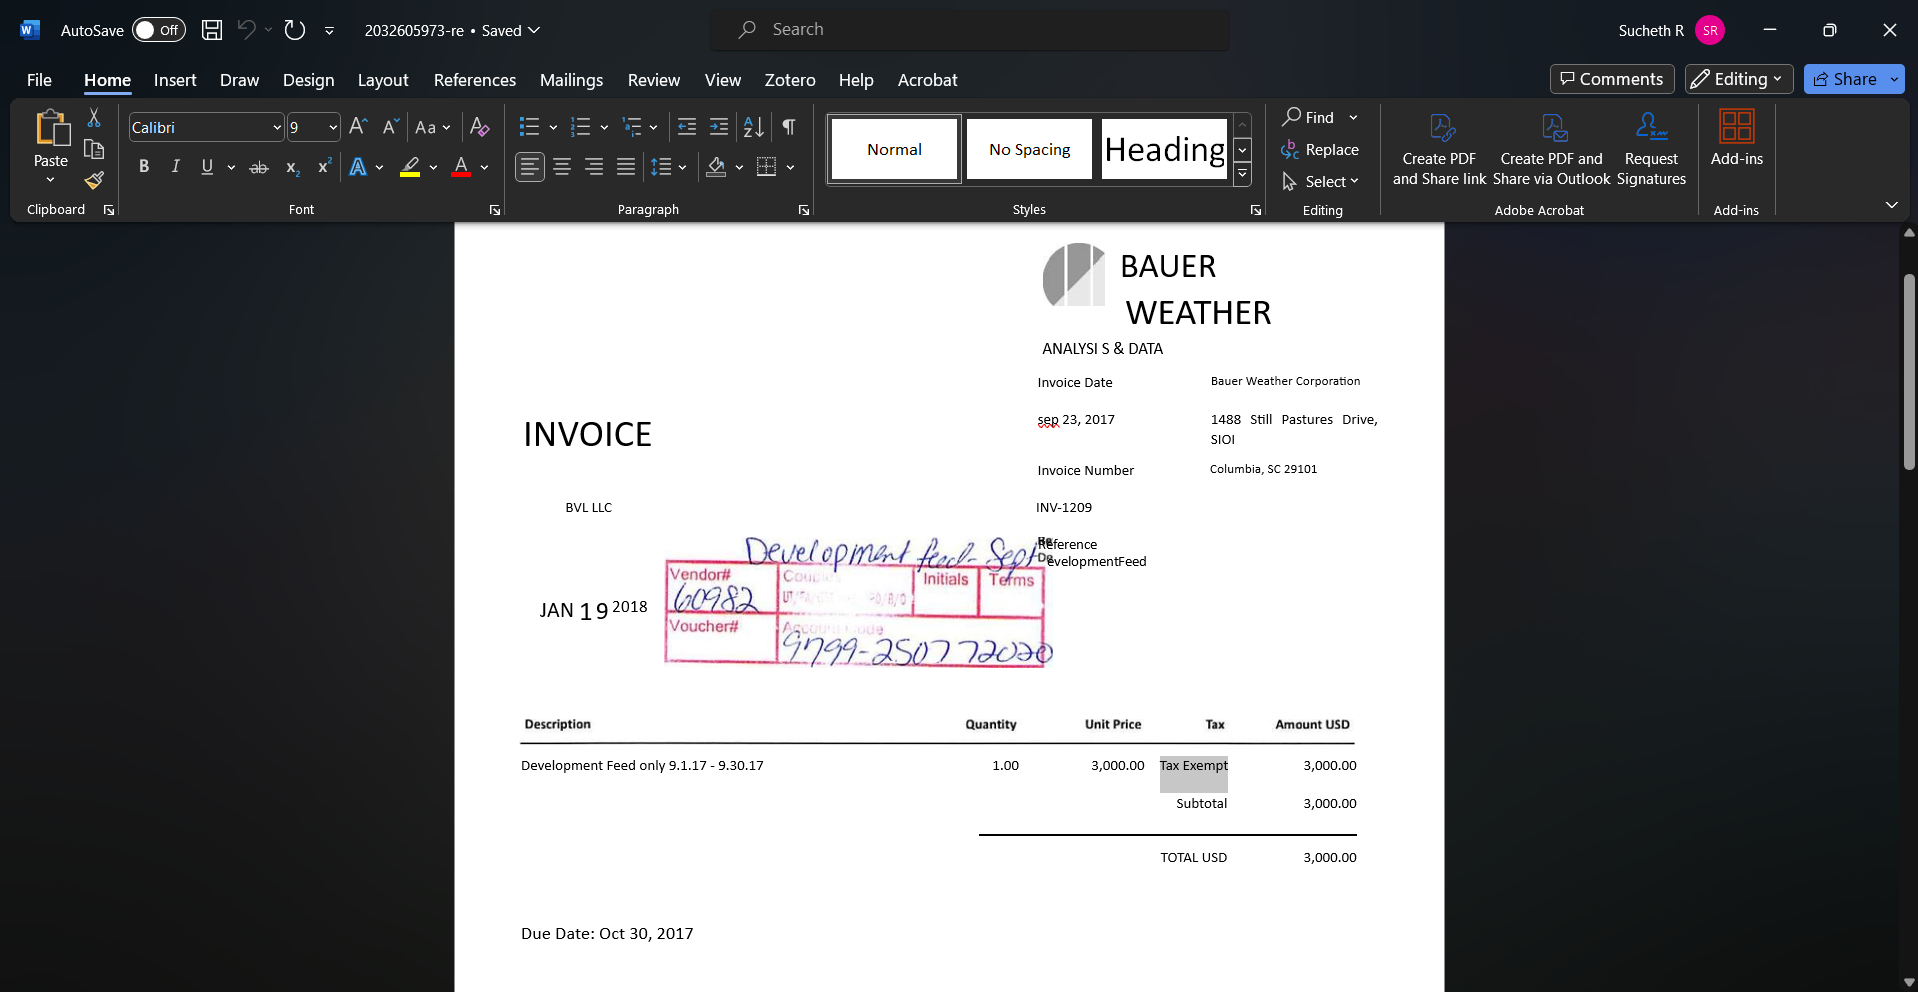Toggle AutoSave off switch

[157, 30]
